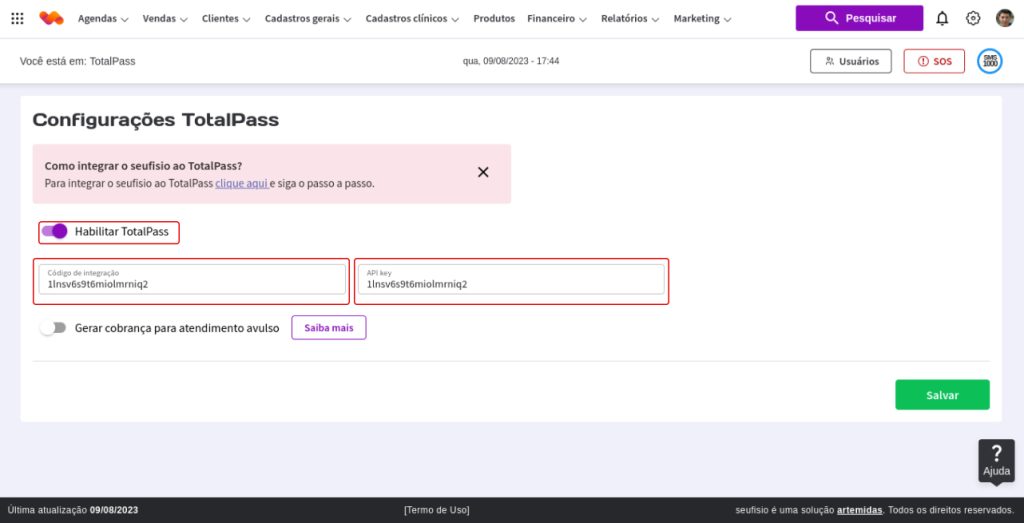
Task: Enable Gerar cobrança para atendimento avulso
Action: pos(52,328)
